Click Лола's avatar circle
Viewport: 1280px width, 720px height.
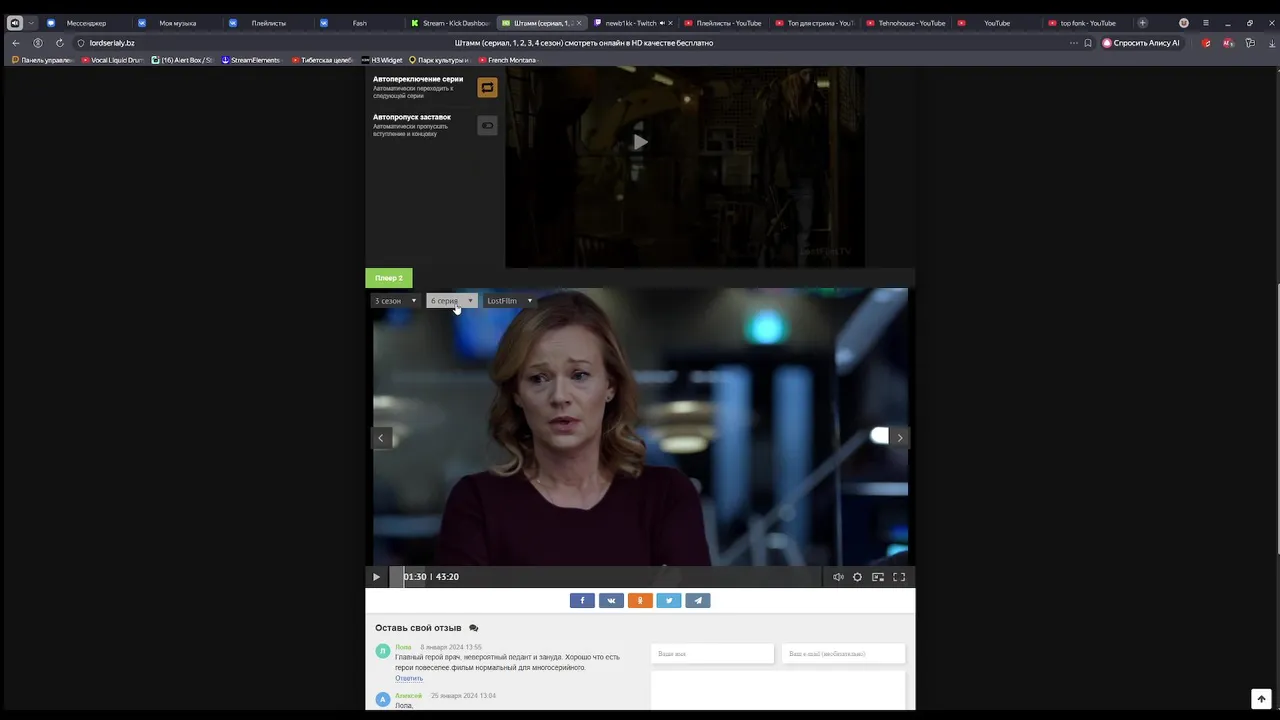[382, 651]
